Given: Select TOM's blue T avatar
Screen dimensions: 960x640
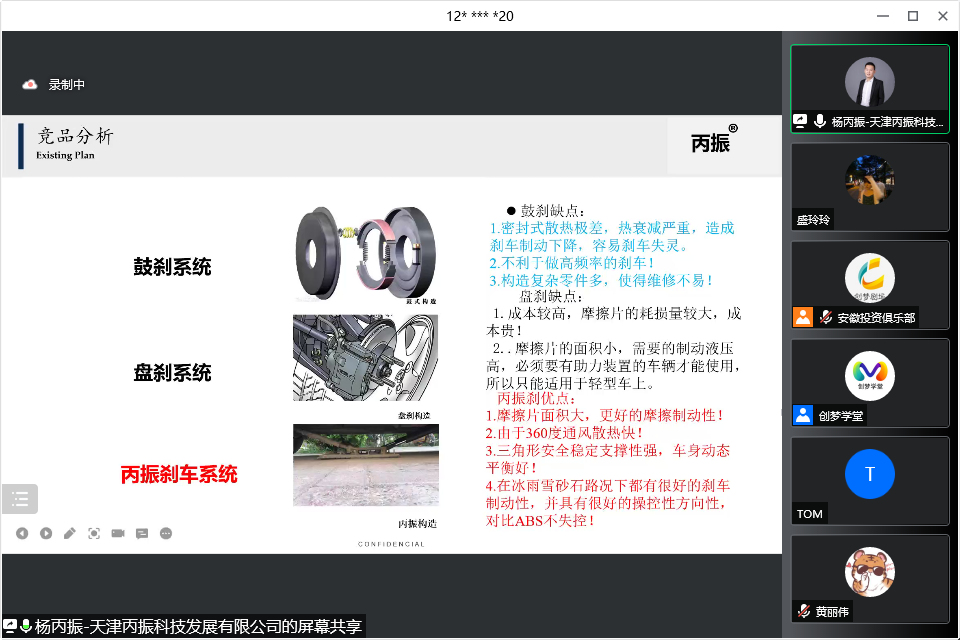Looking at the screenshot, I should pyautogui.click(x=869, y=474).
